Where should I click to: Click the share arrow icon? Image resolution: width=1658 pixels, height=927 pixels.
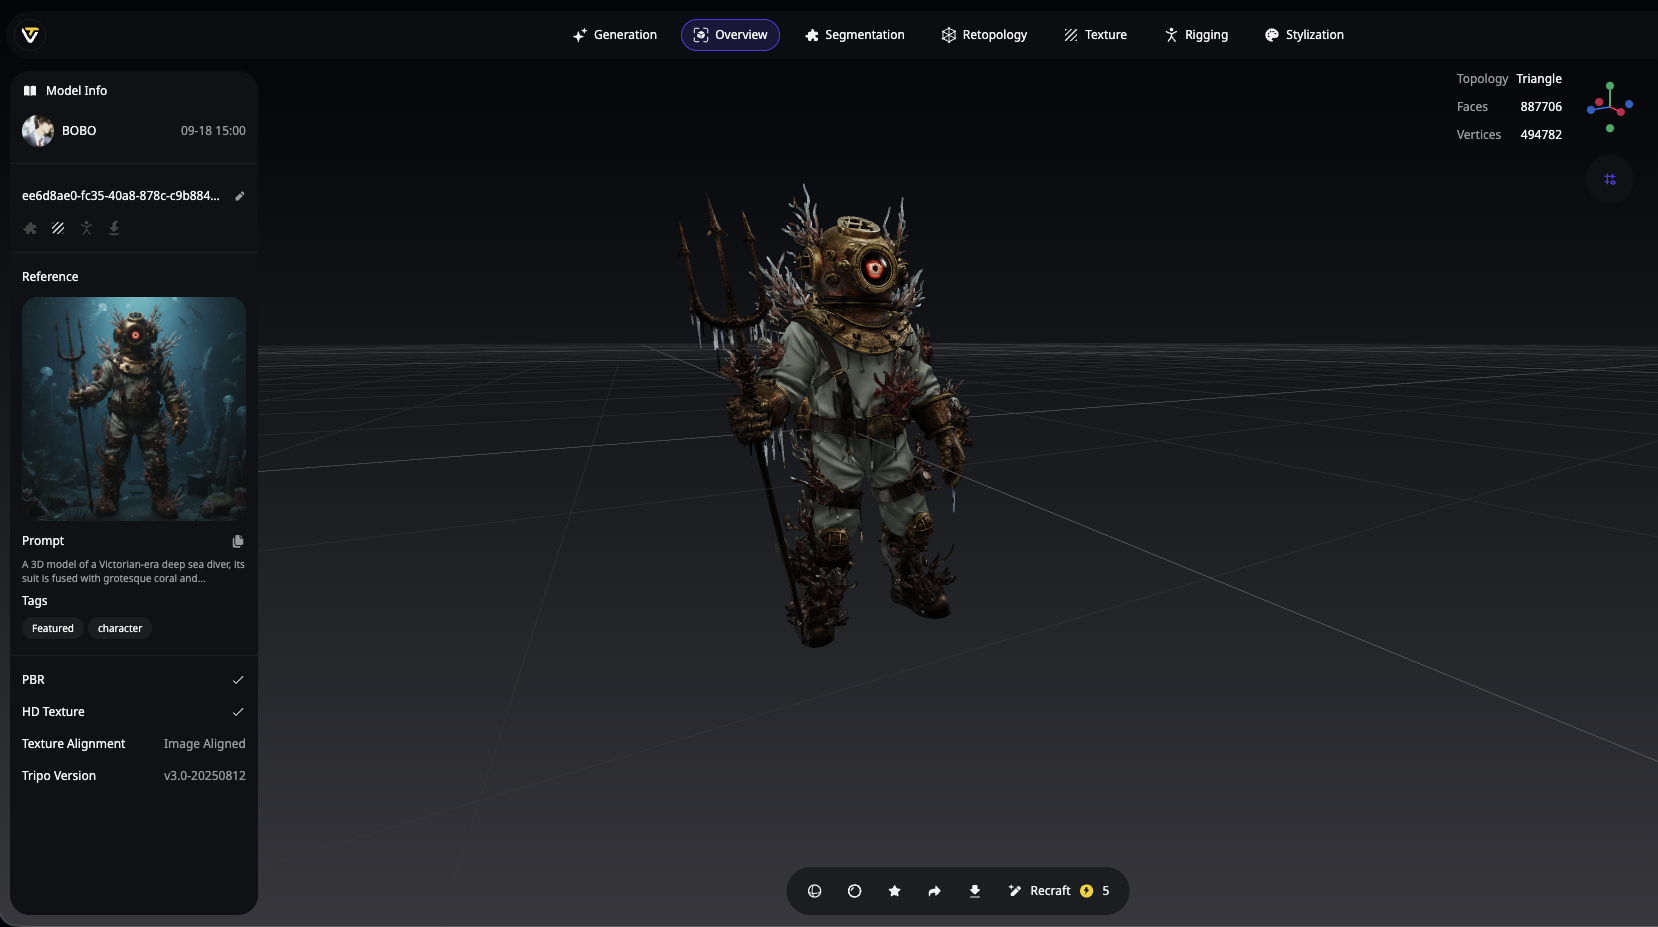[934, 891]
